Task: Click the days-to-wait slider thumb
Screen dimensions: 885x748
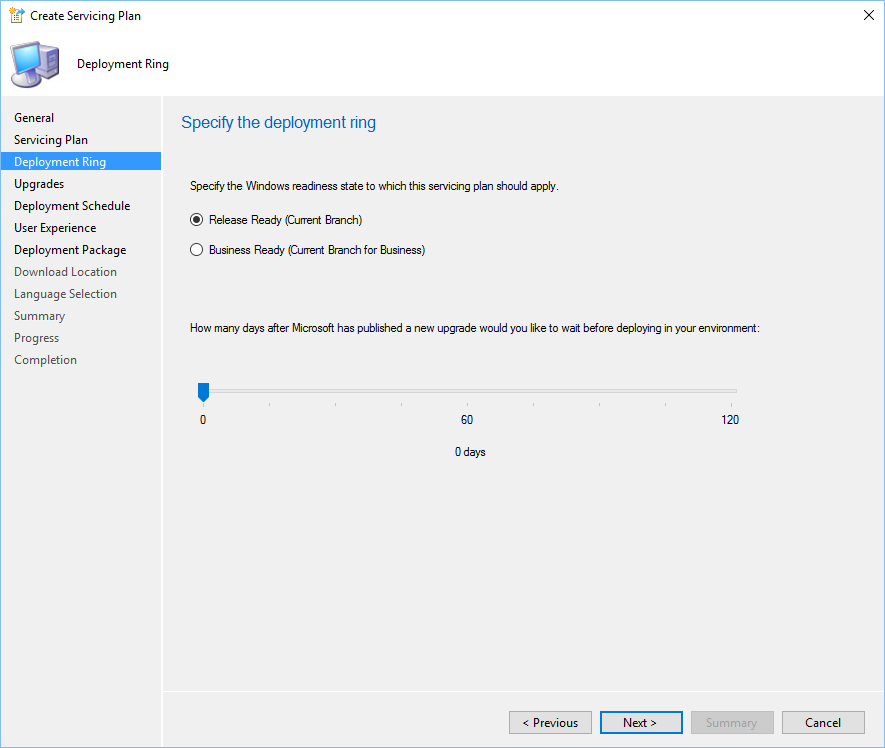Action: [203, 392]
